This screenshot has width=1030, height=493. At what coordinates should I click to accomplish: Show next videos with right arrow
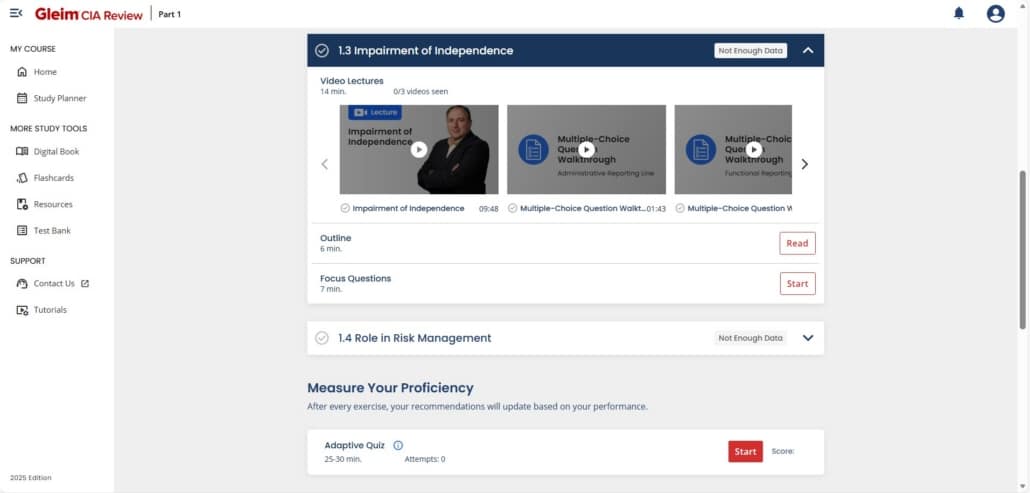pyautogui.click(x=805, y=164)
